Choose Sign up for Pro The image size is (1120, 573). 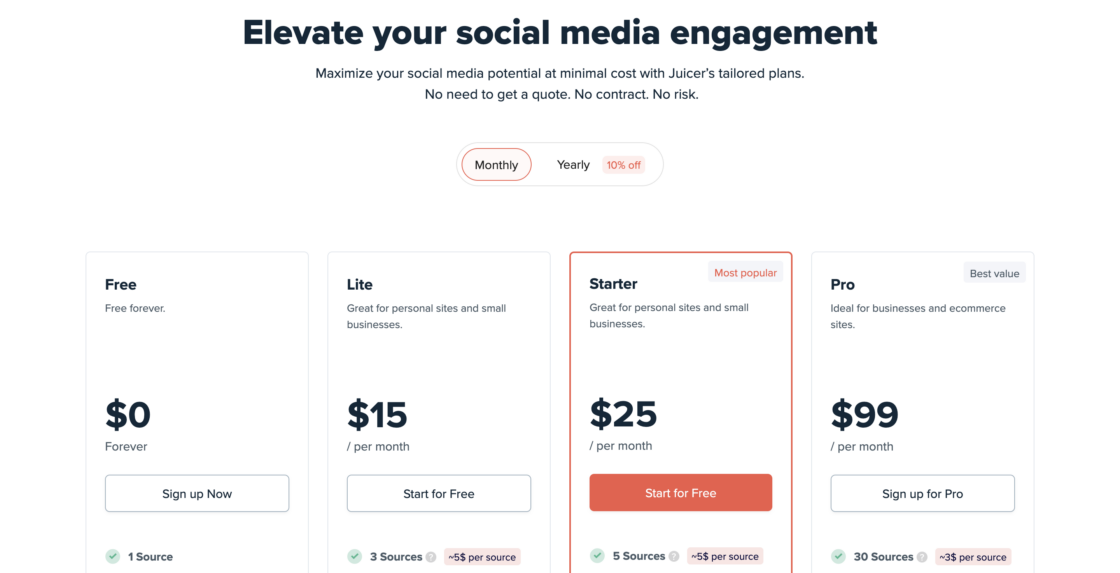coord(922,493)
